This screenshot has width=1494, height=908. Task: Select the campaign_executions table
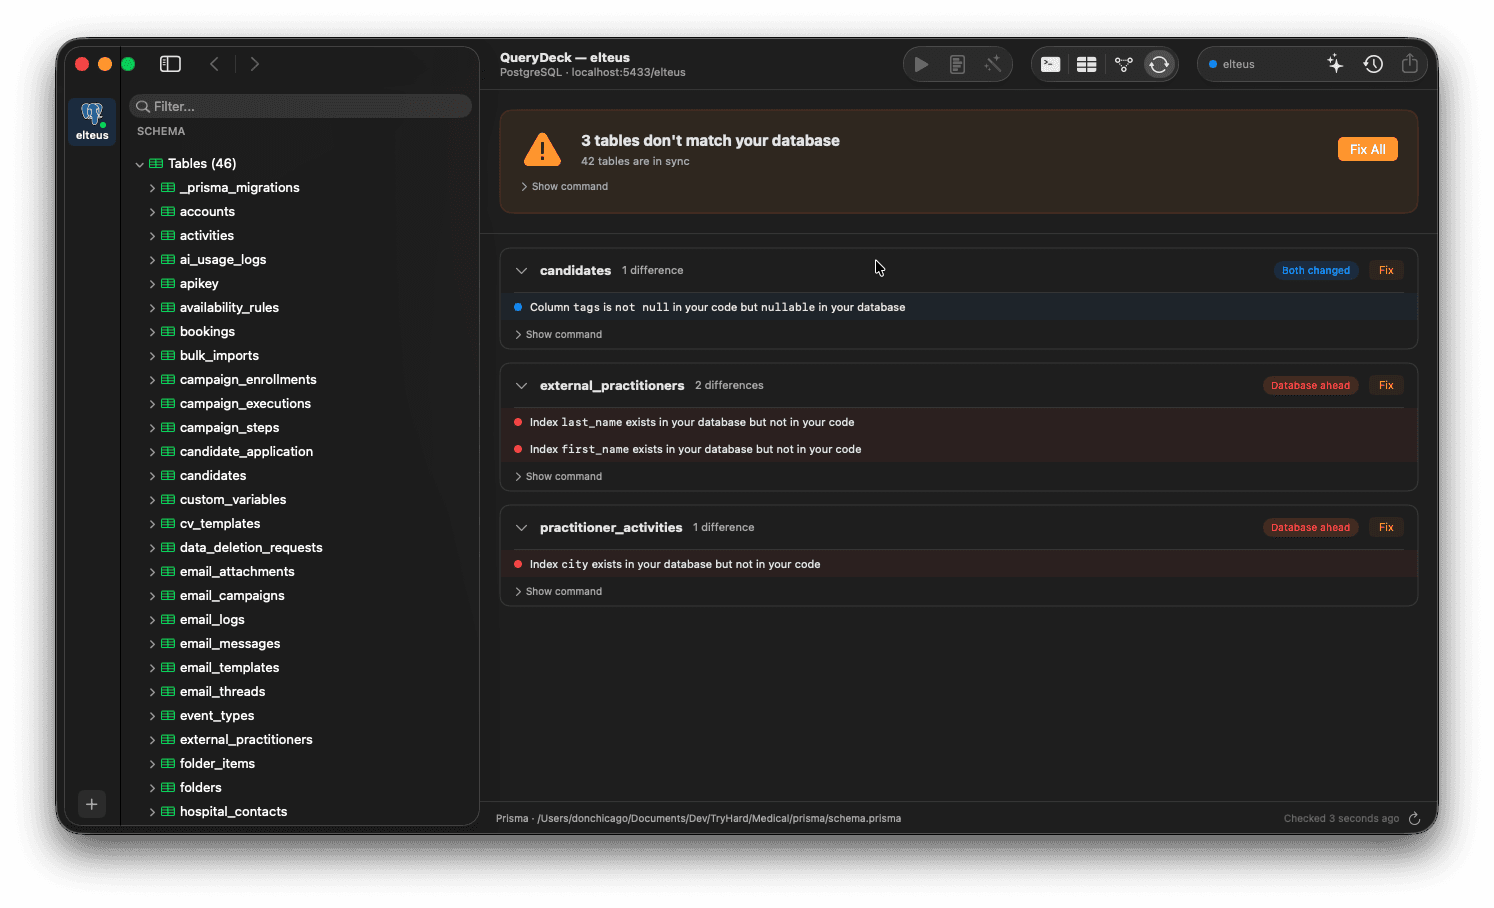coord(245,404)
